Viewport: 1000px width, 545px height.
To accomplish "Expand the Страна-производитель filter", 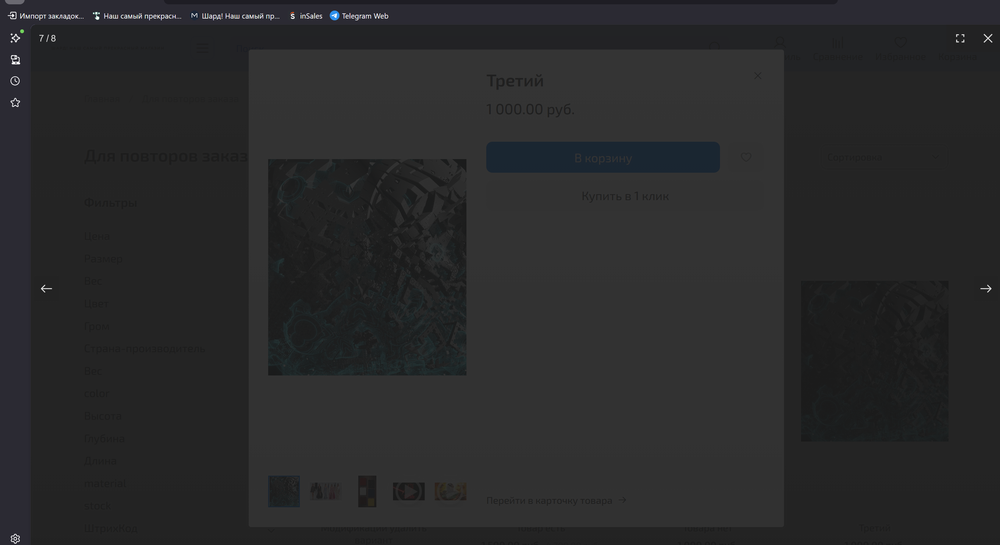I will [x=145, y=349].
